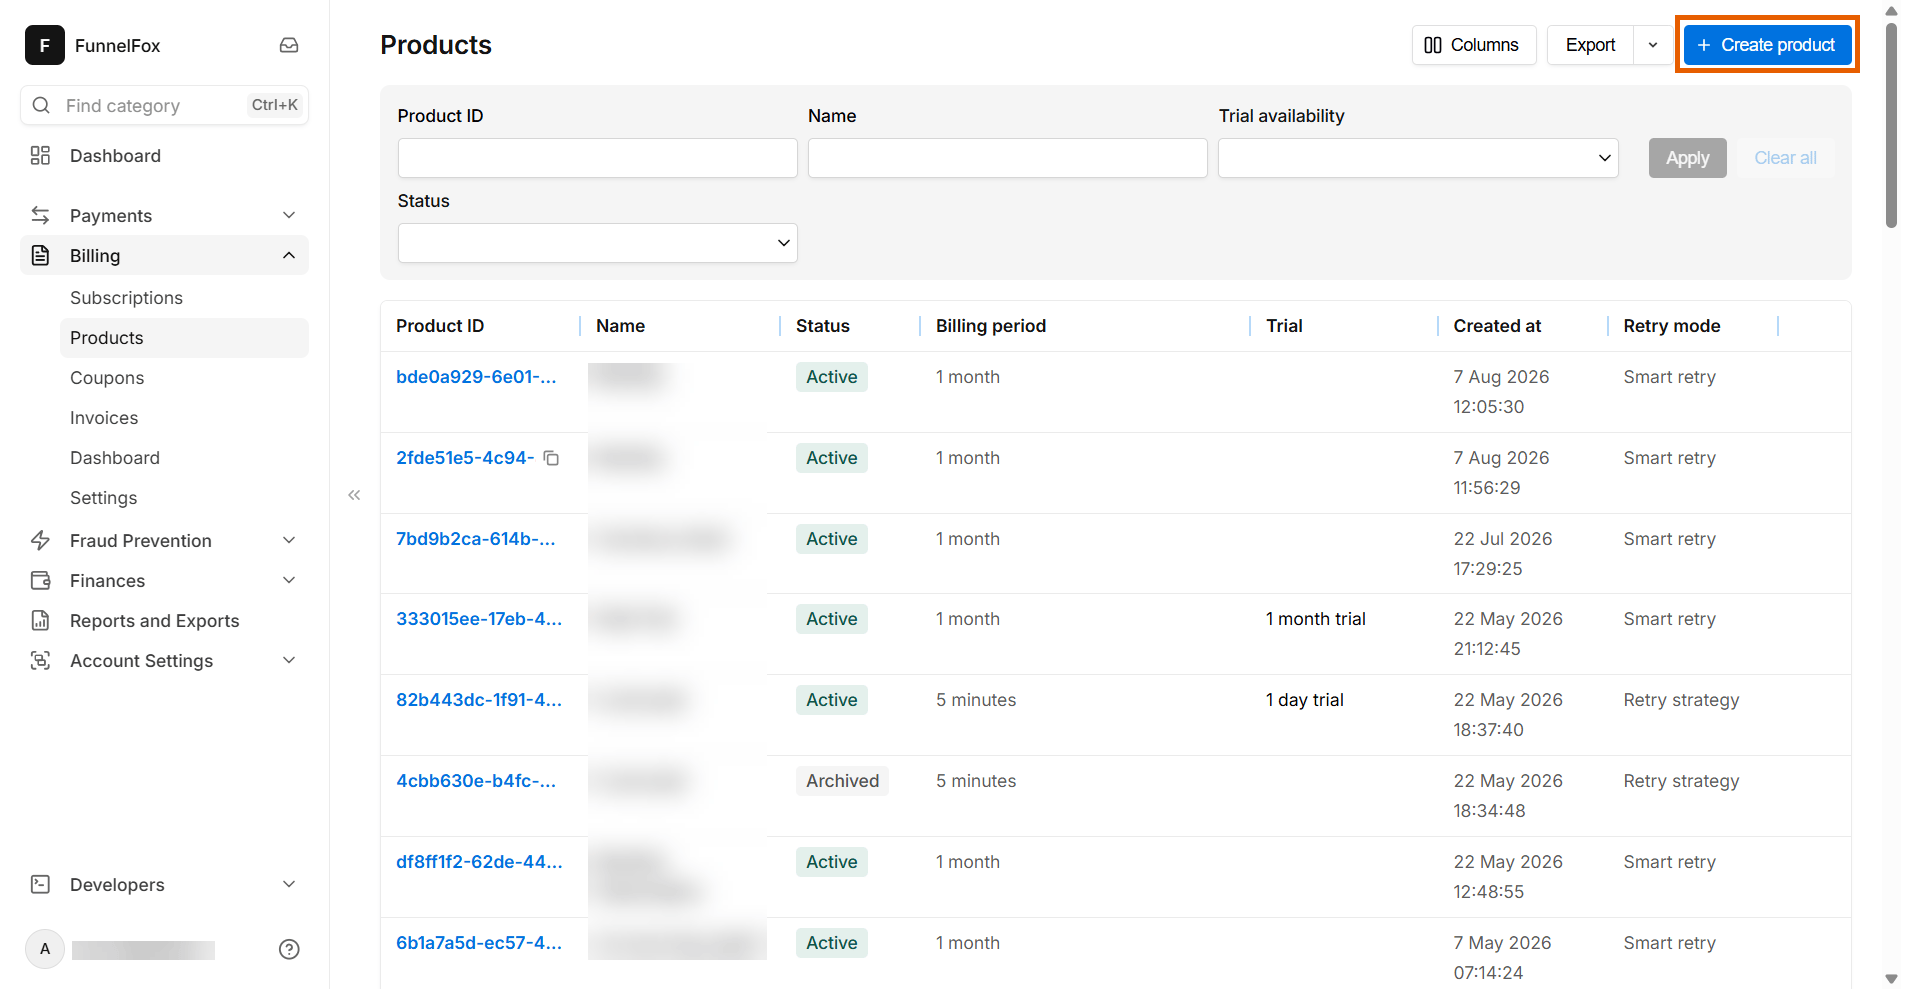Open Export options dropdown arrow

click(1653, 45)
